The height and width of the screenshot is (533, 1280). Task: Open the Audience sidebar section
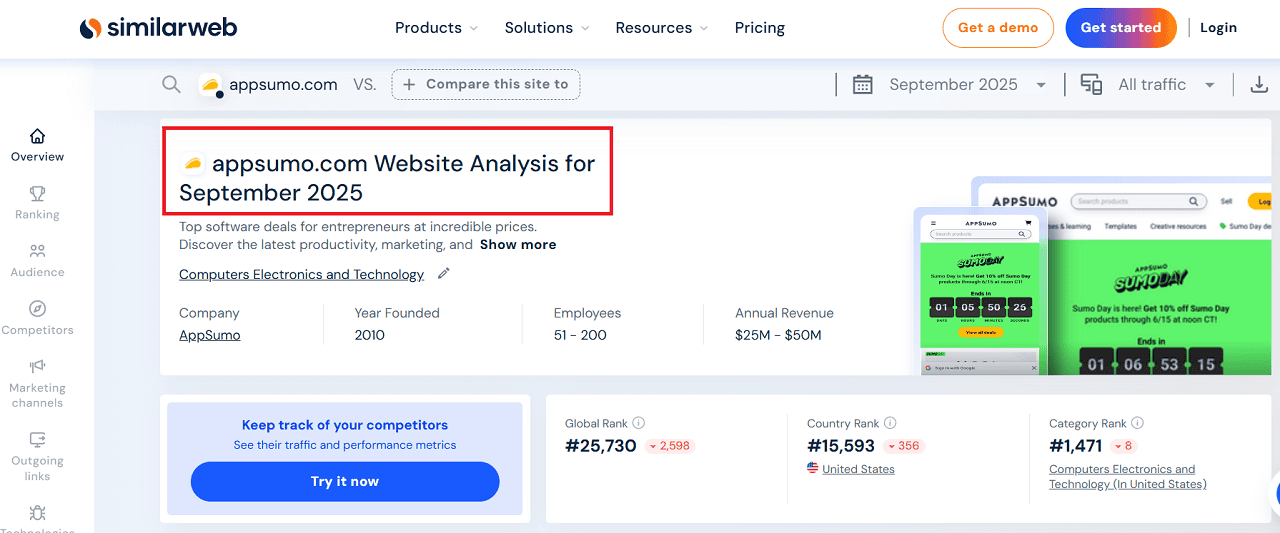click(x=37, y=261)
